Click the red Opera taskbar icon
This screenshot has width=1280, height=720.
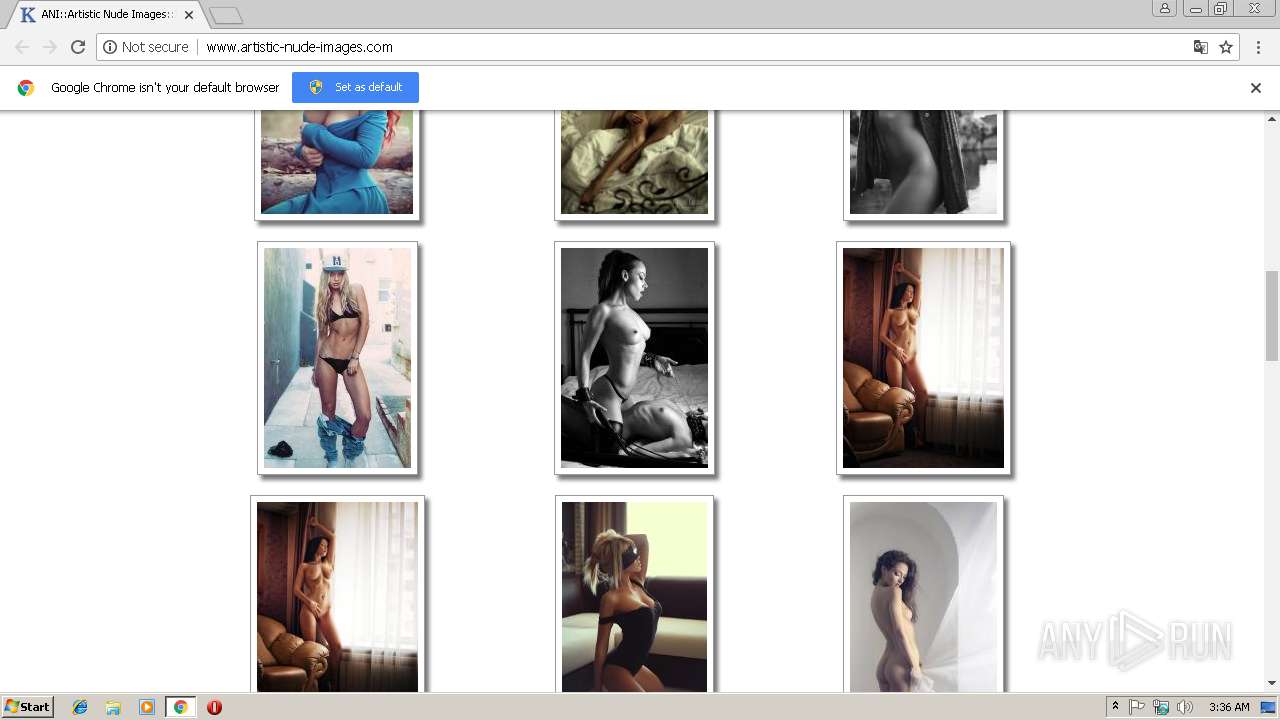[214, 707]
